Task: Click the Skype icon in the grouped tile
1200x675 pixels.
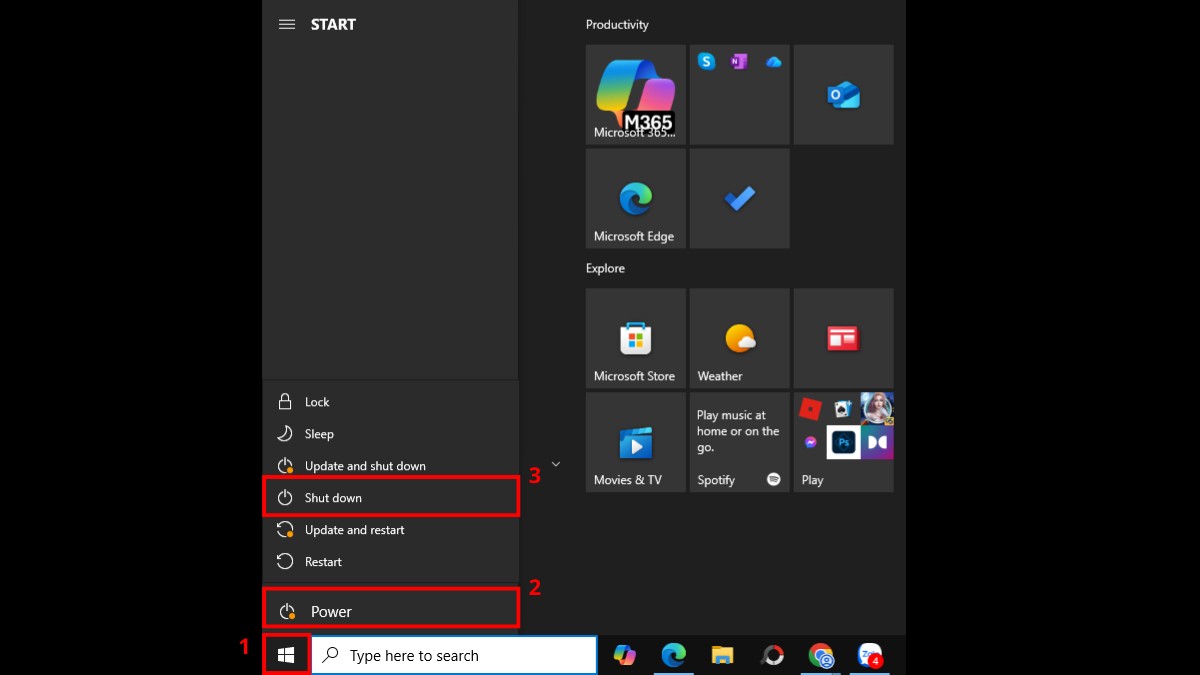Action: tap(706, 61)
